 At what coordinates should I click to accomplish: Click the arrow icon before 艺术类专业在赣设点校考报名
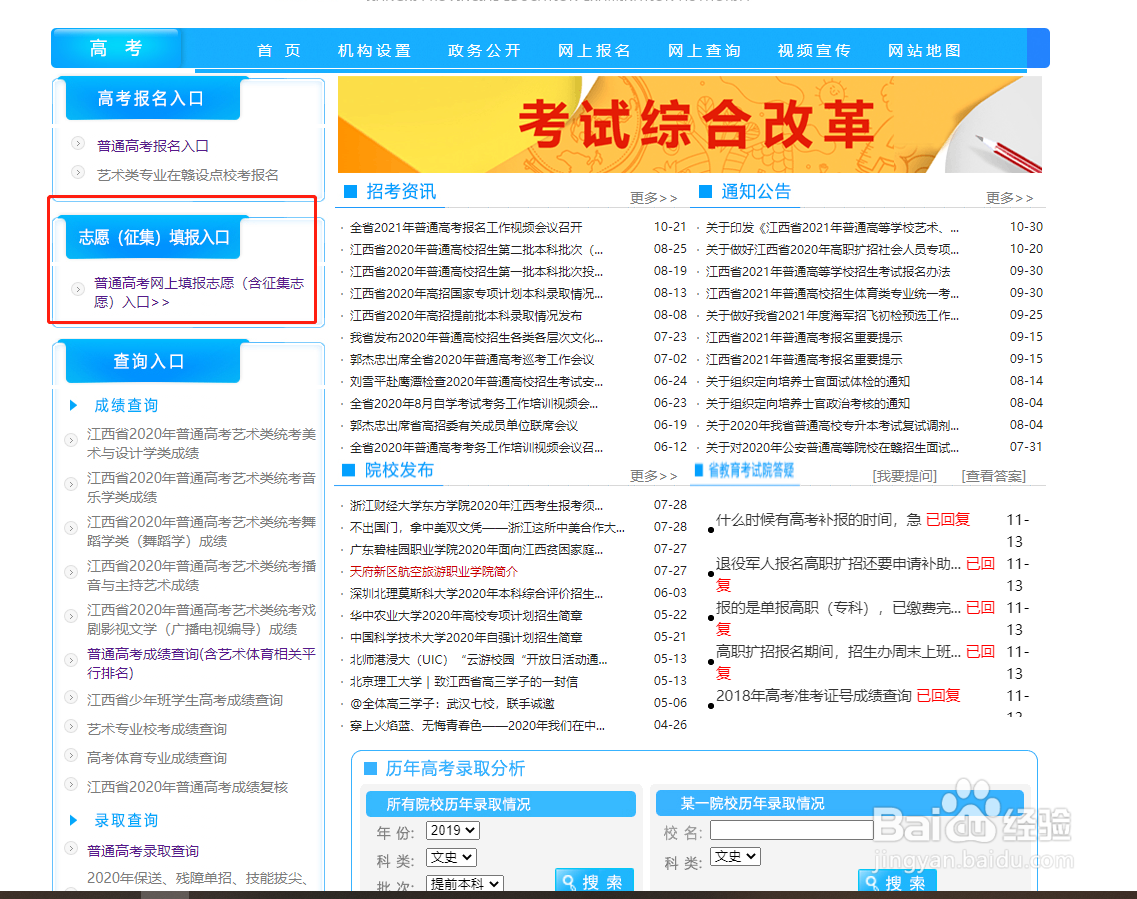click(77, 172)
